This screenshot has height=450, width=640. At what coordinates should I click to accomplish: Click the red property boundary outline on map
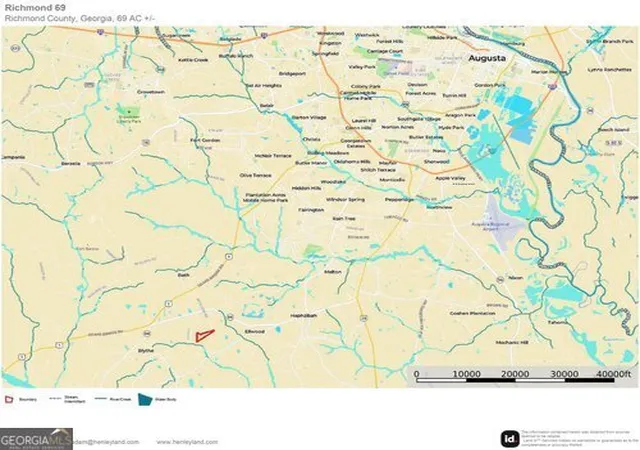[203, 336]
